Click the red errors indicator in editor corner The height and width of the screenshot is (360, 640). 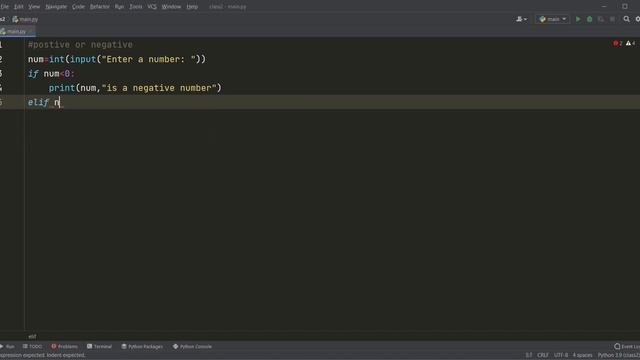click(x=617, y=43)
